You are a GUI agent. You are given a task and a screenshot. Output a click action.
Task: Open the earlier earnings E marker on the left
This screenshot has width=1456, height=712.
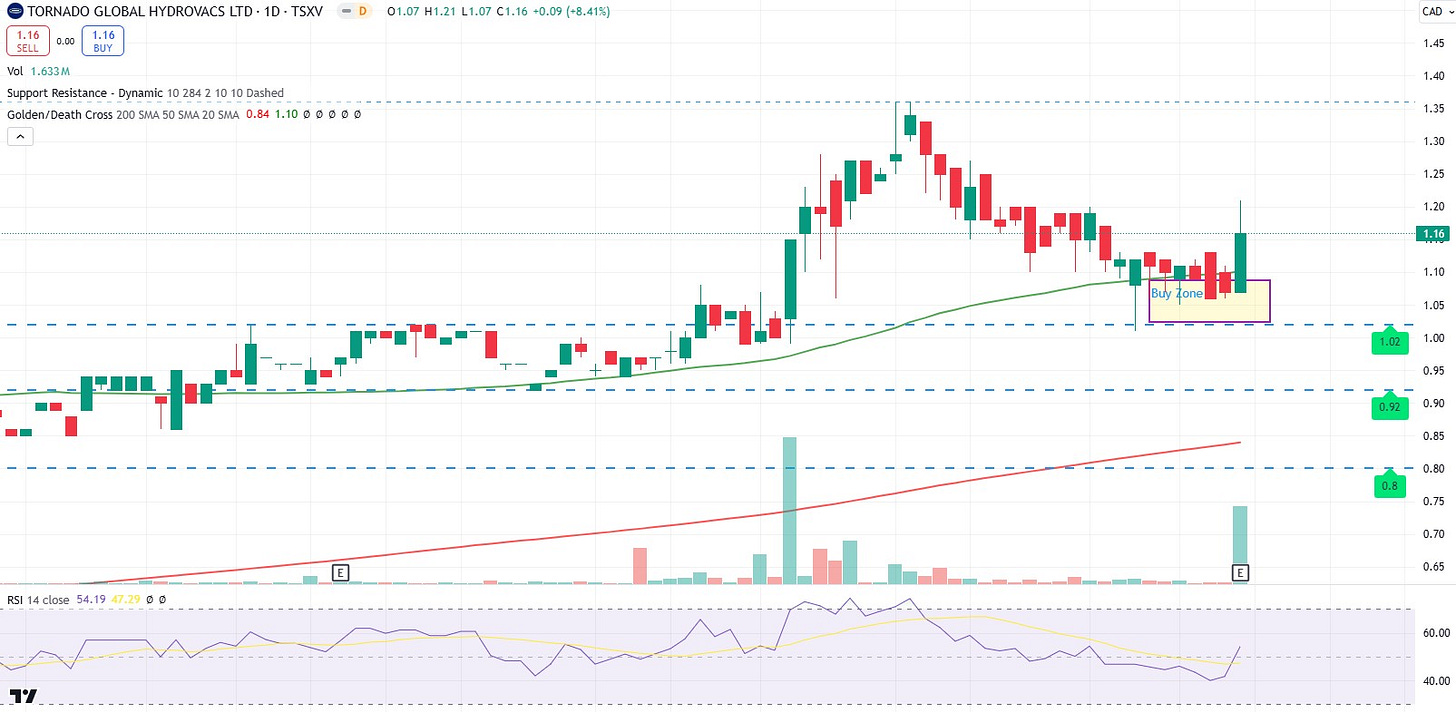pos(340,573)
